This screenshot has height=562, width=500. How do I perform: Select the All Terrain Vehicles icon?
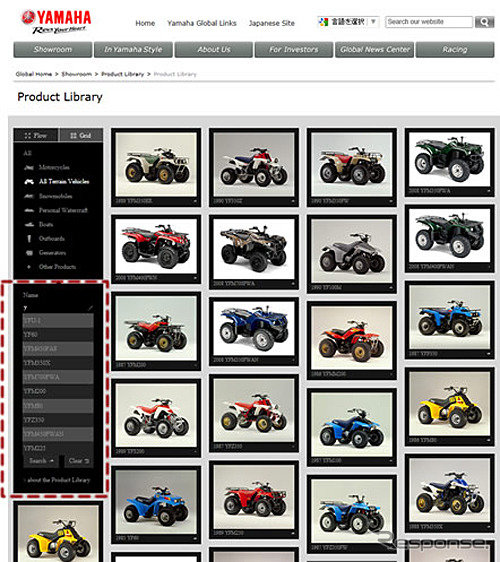29,182
